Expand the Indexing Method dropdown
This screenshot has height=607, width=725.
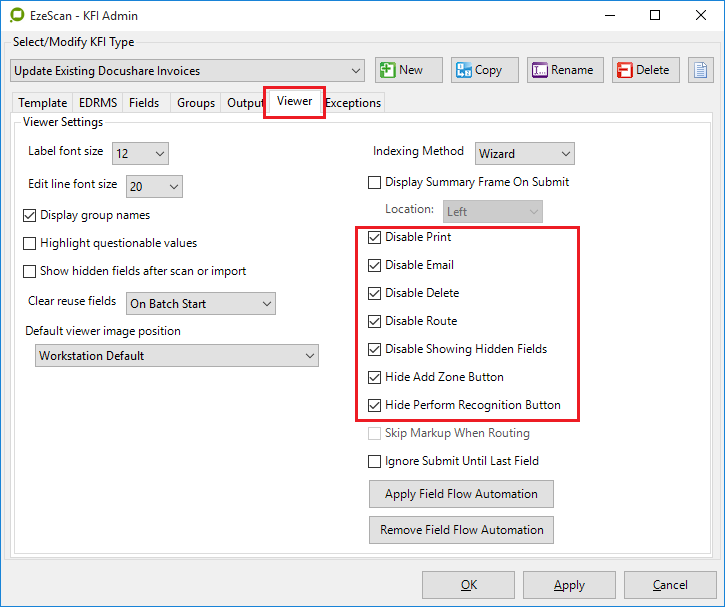pos(524,154)
